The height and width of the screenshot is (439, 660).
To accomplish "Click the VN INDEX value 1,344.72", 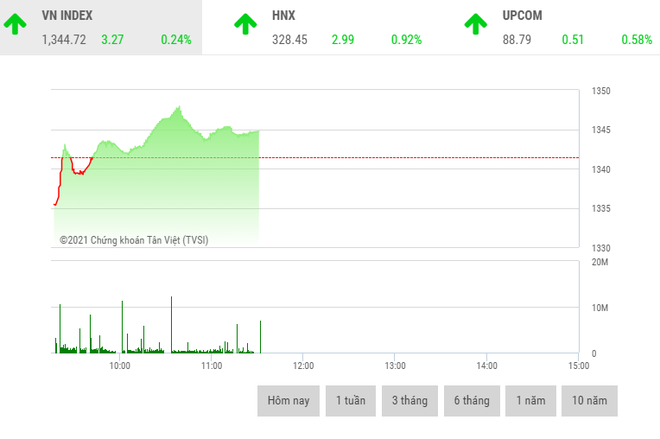I will (64, 40).
